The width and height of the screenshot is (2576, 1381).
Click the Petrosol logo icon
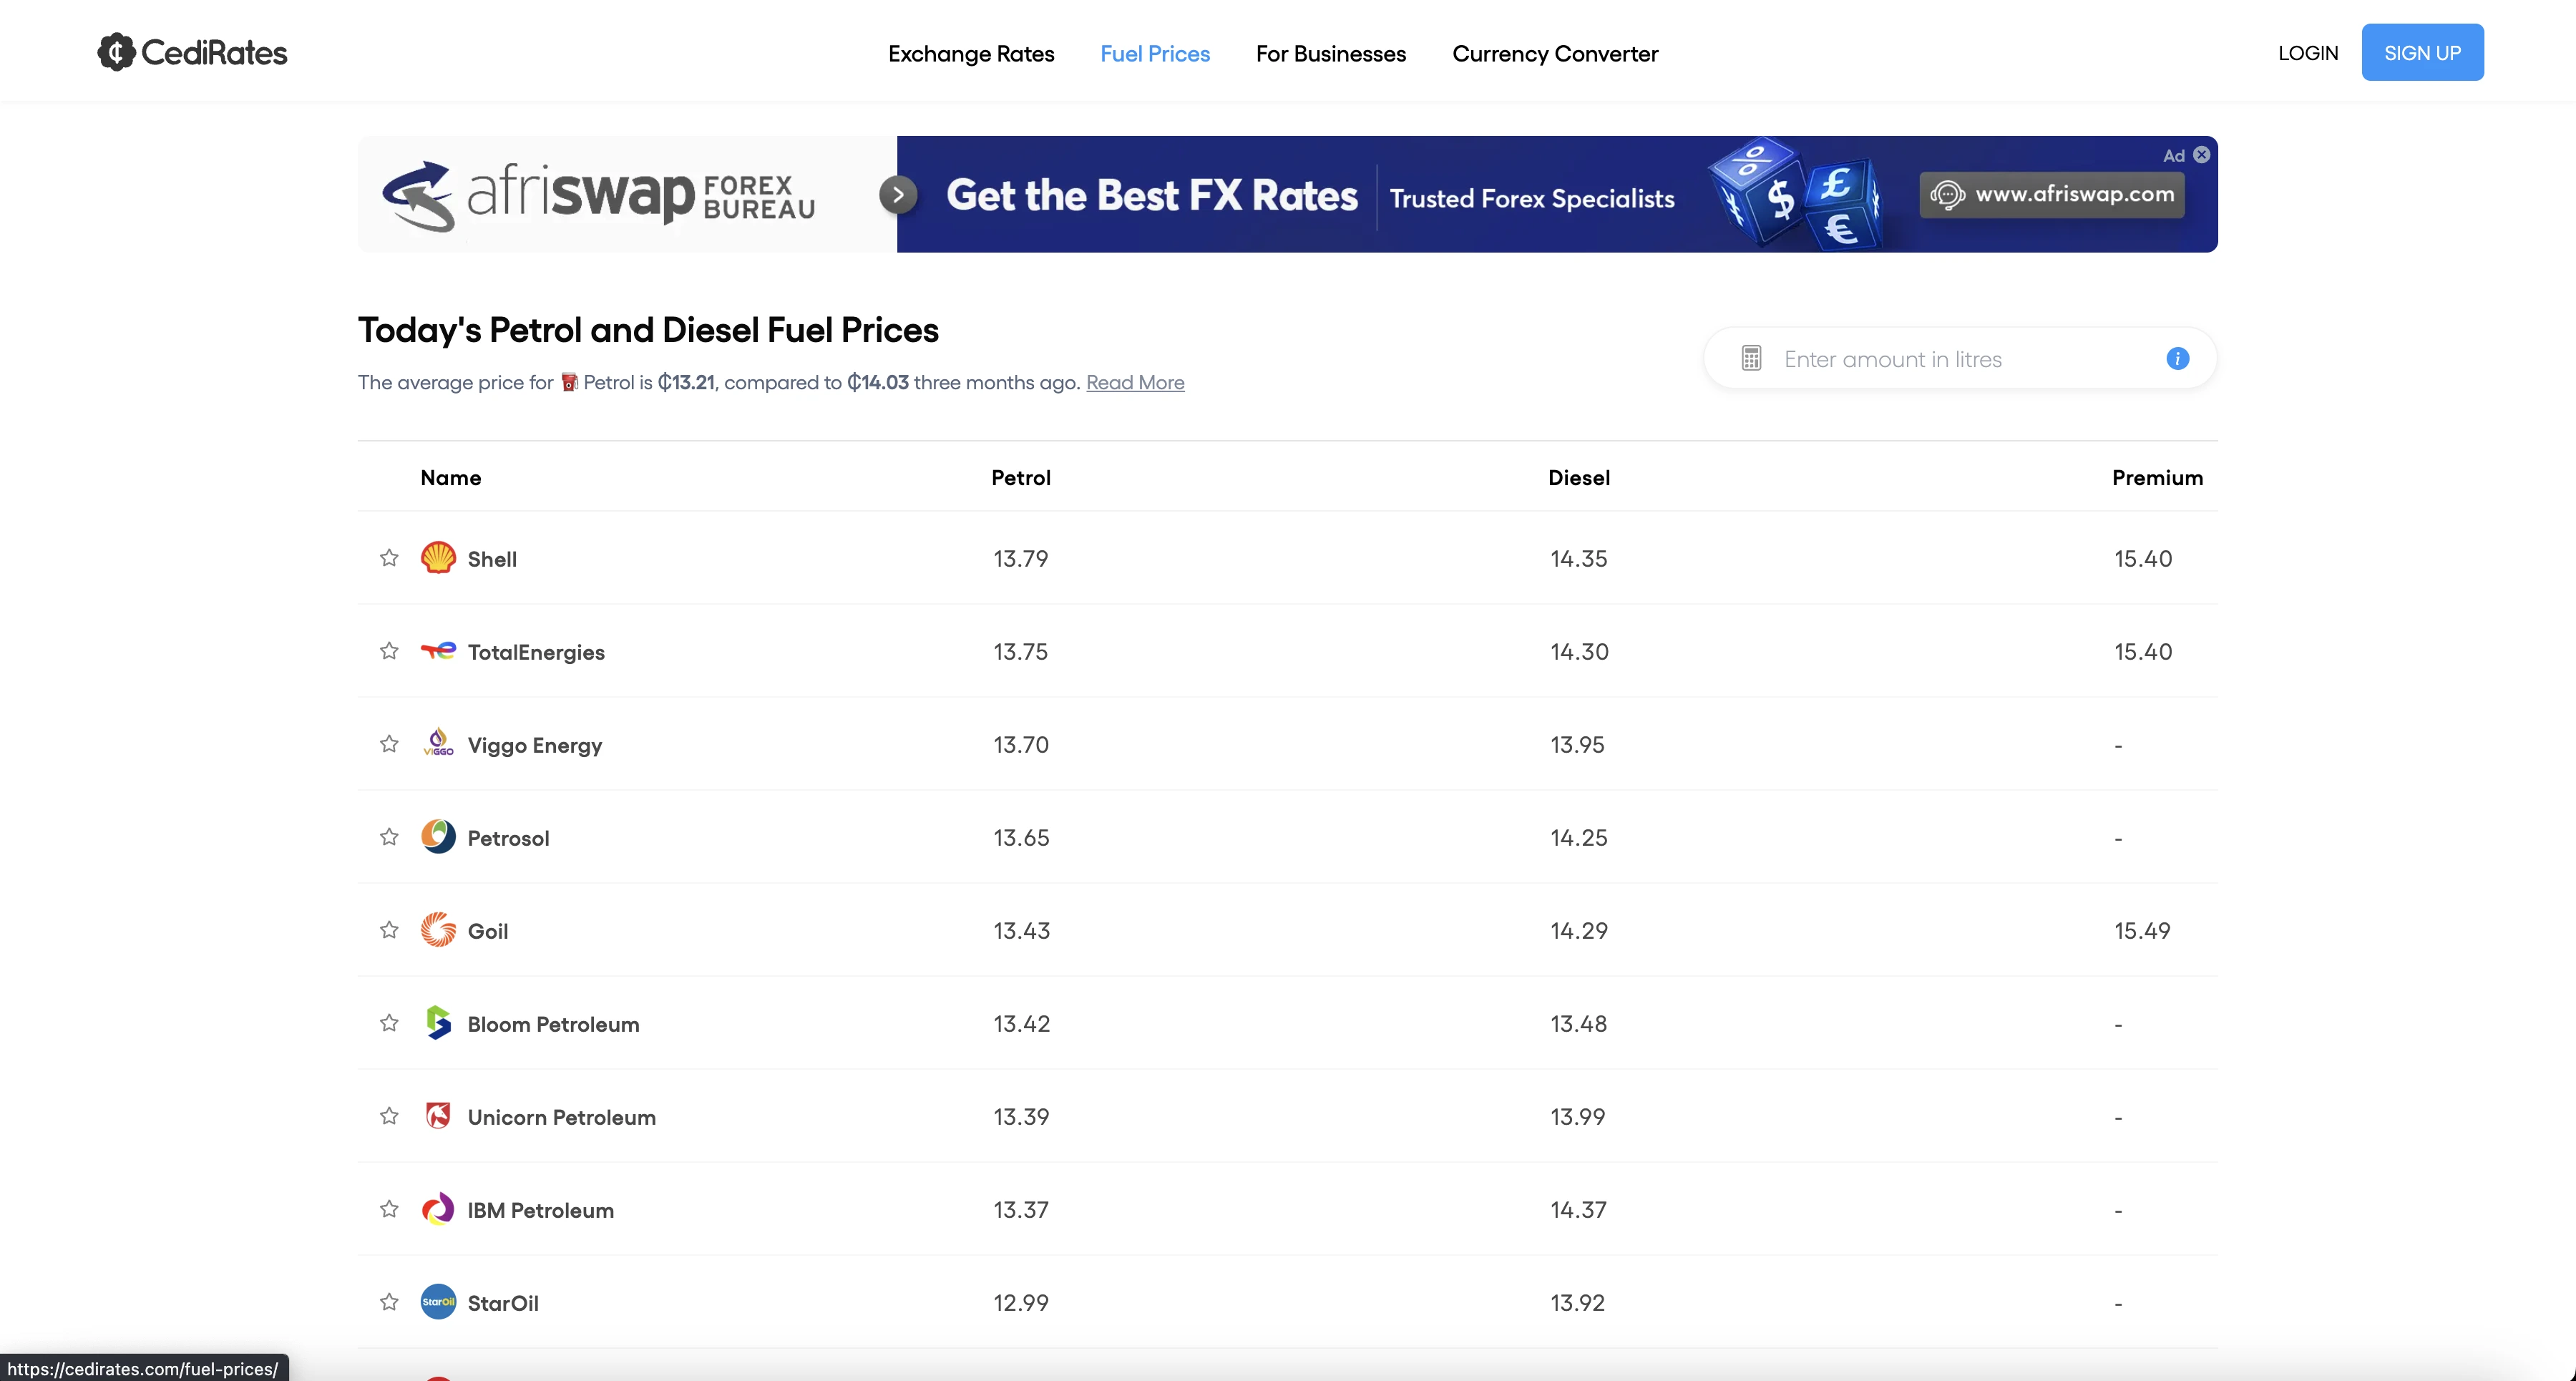tap(438, 837)
